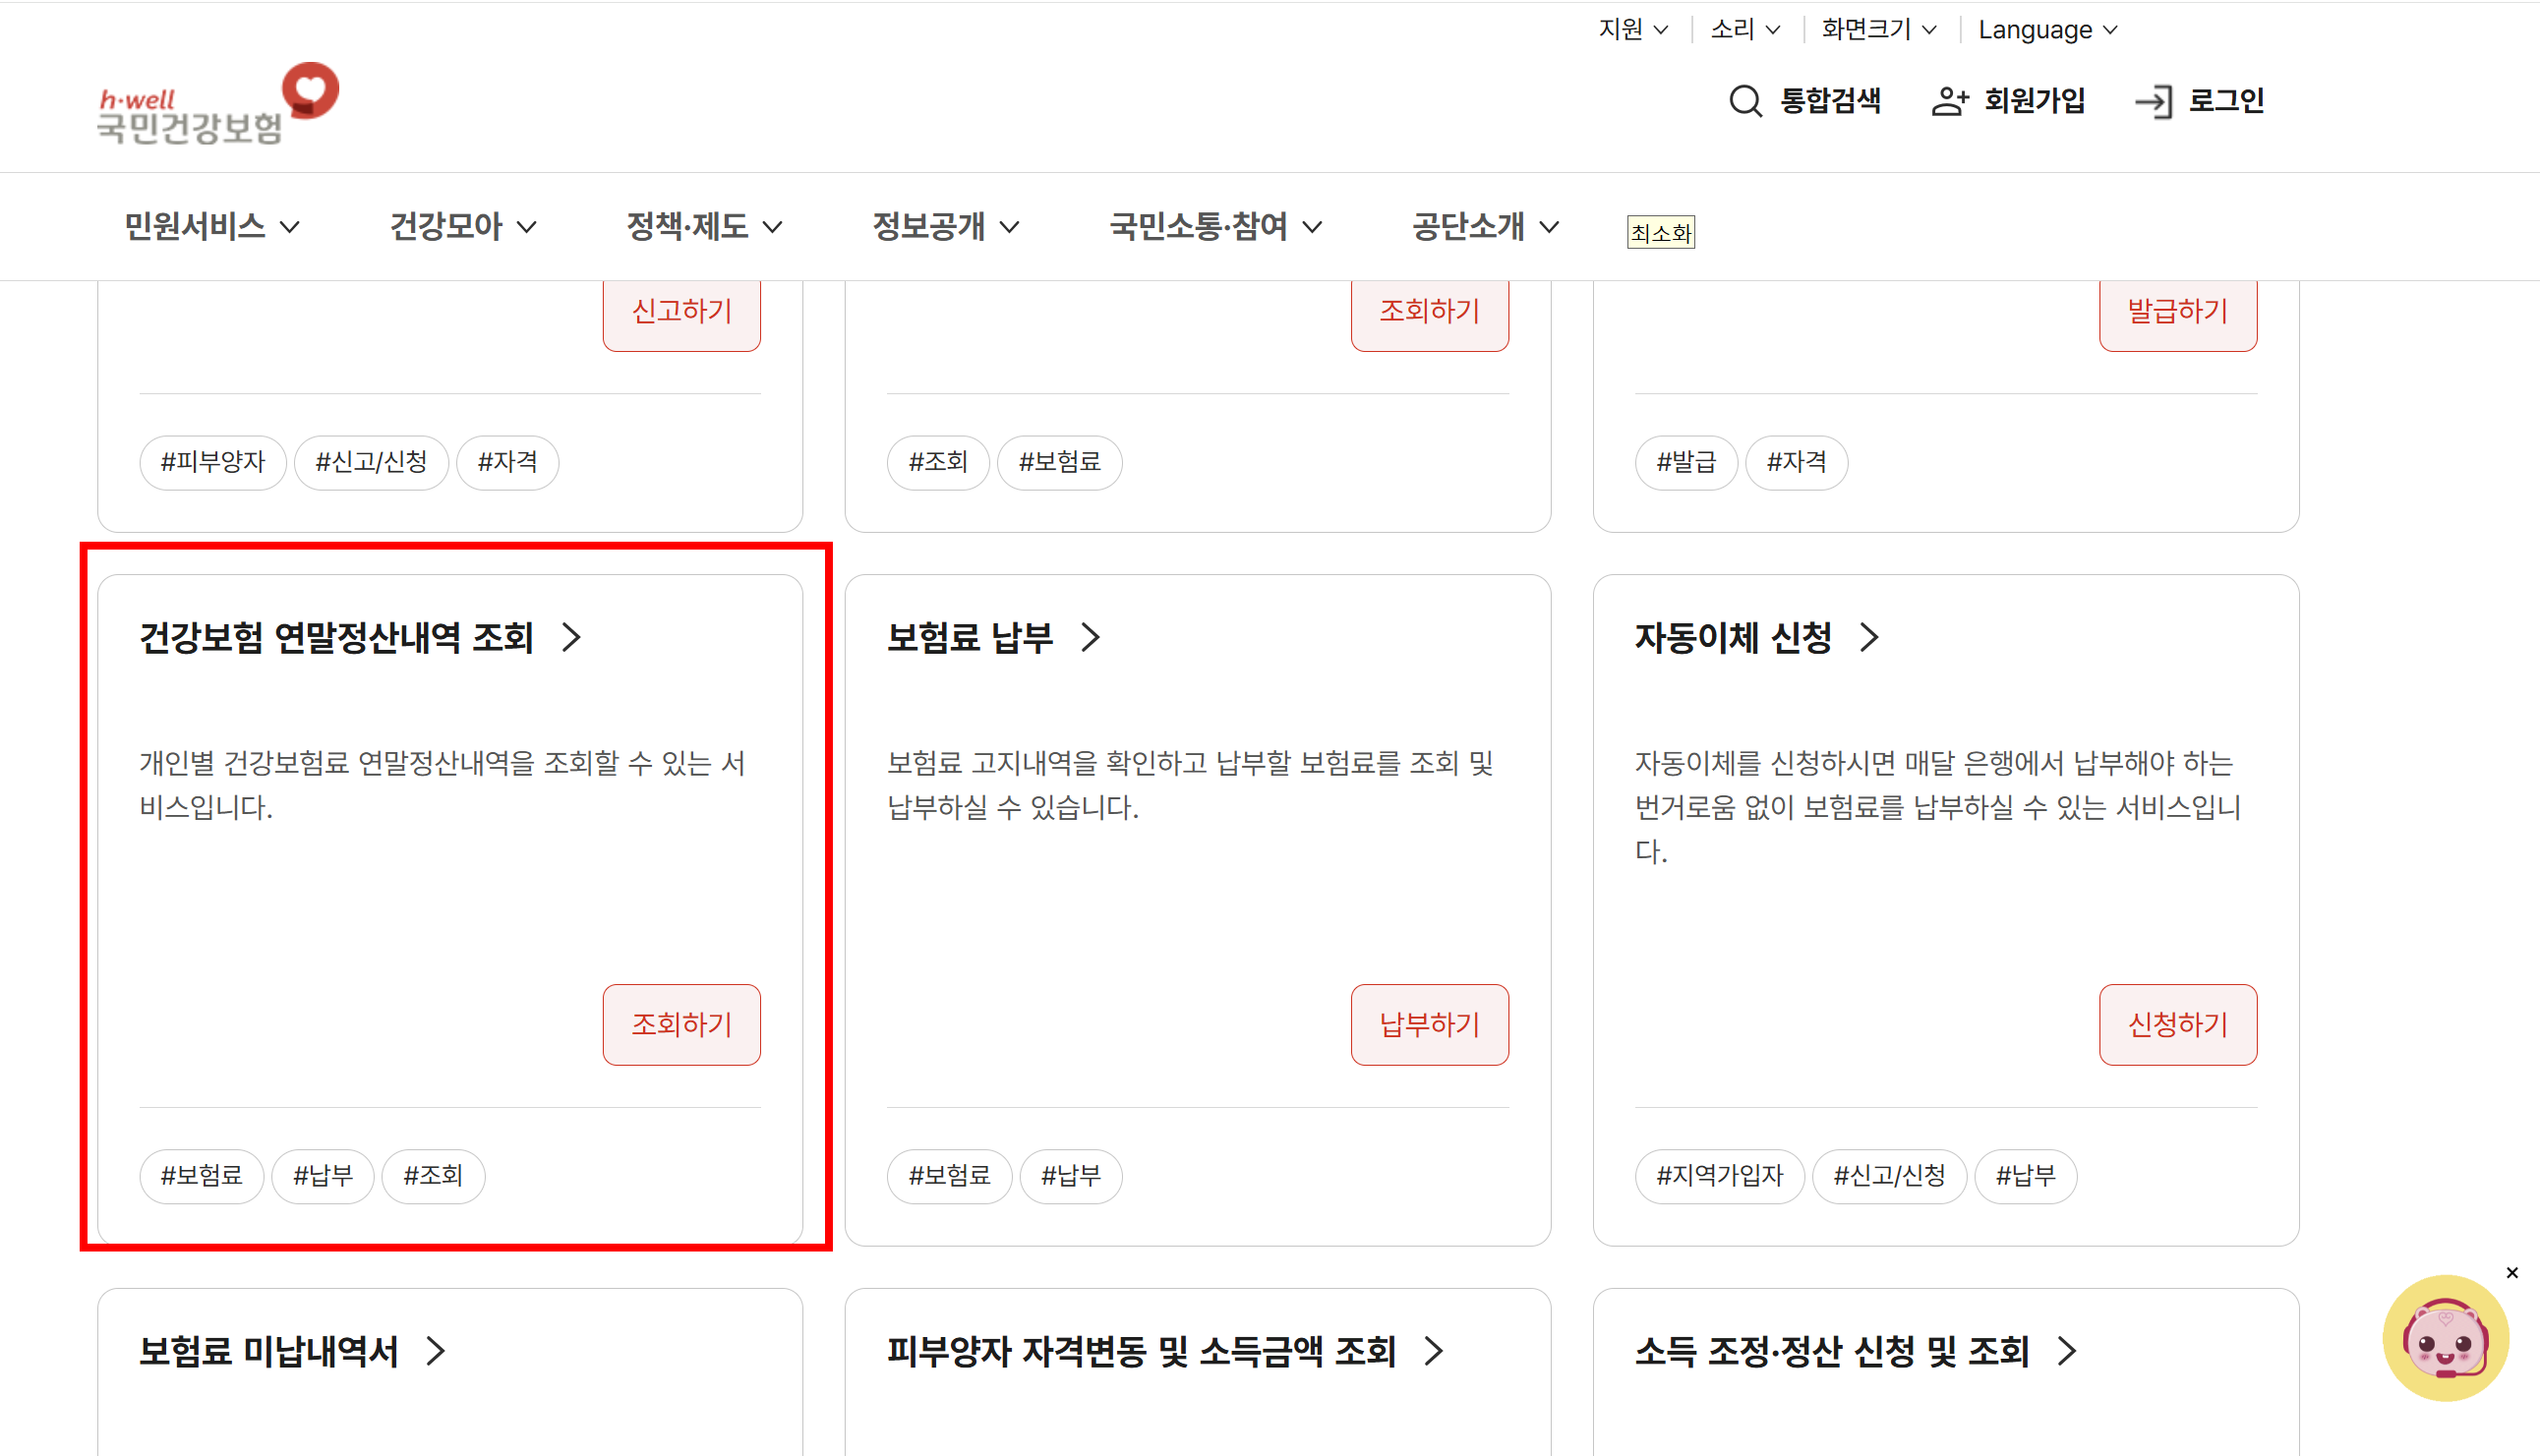Click arrow next to 보험료 미납내역서 title
Viewport: 2540px width, 1456px height.
click(435, 1352)
